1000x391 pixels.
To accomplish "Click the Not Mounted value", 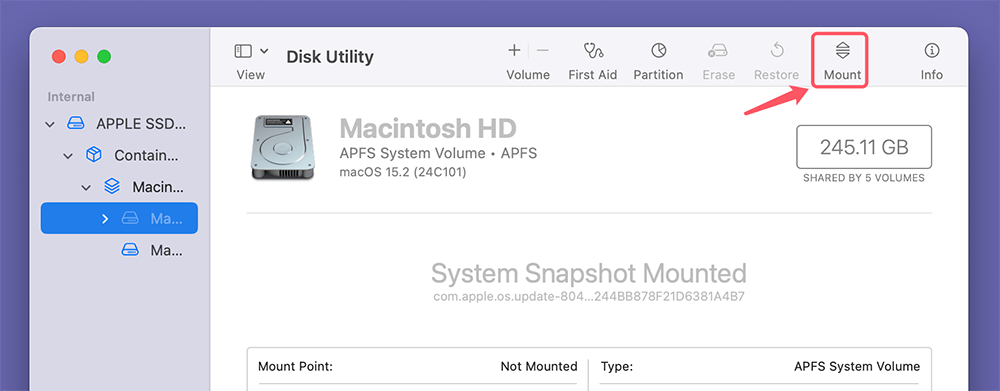I will (x=539, y=366).
